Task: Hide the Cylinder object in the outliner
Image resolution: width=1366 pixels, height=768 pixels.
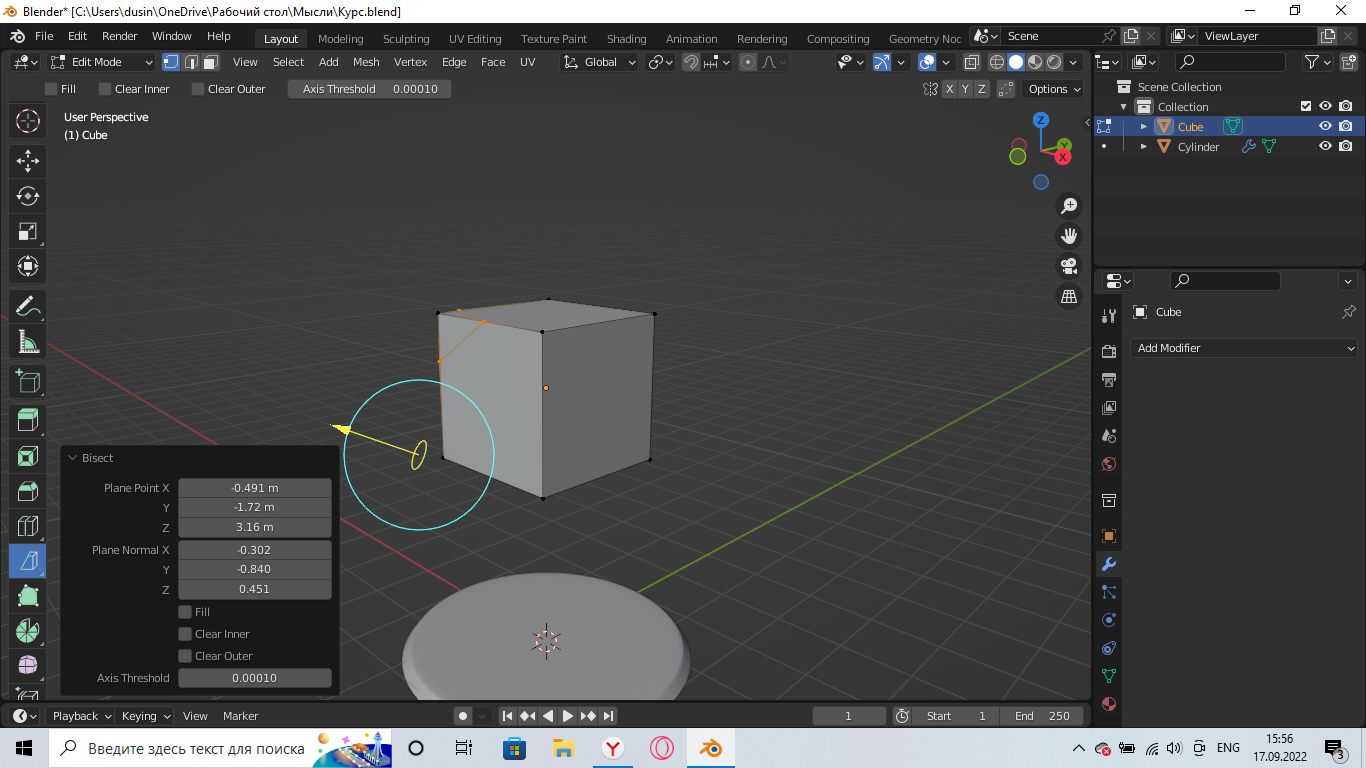Action: (x=1325, y=146)
